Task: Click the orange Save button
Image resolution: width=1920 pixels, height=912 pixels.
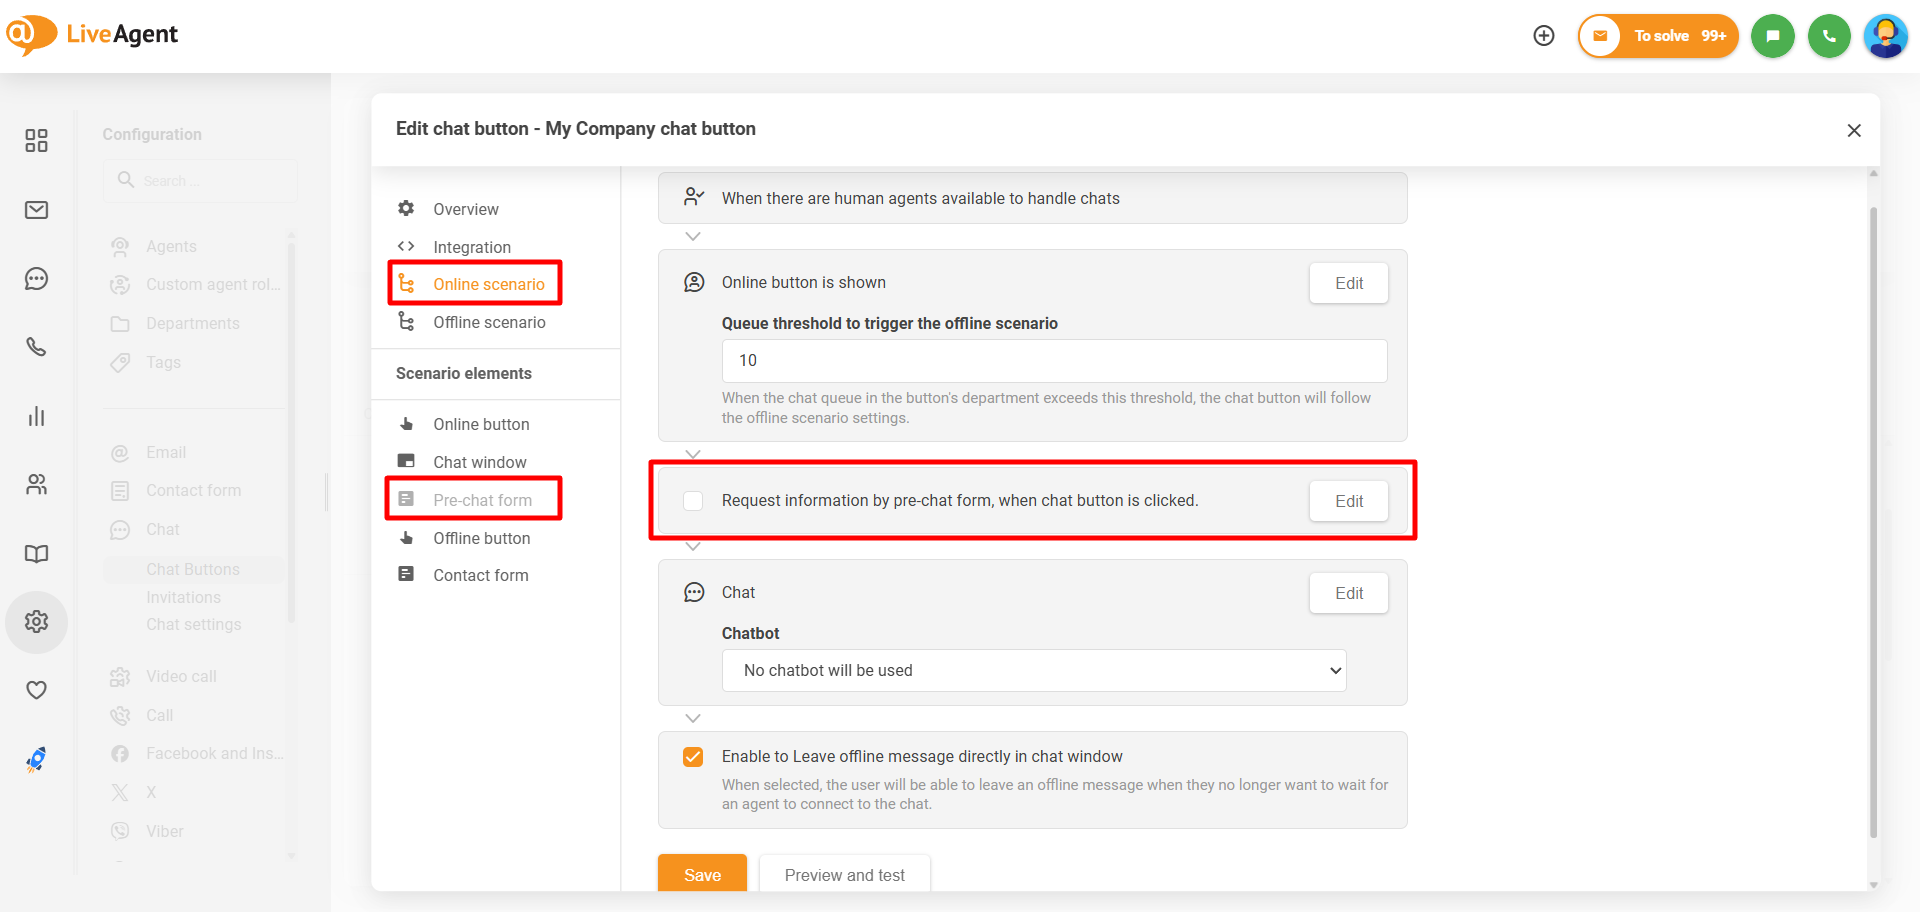Action: click(x=702, y=874)
